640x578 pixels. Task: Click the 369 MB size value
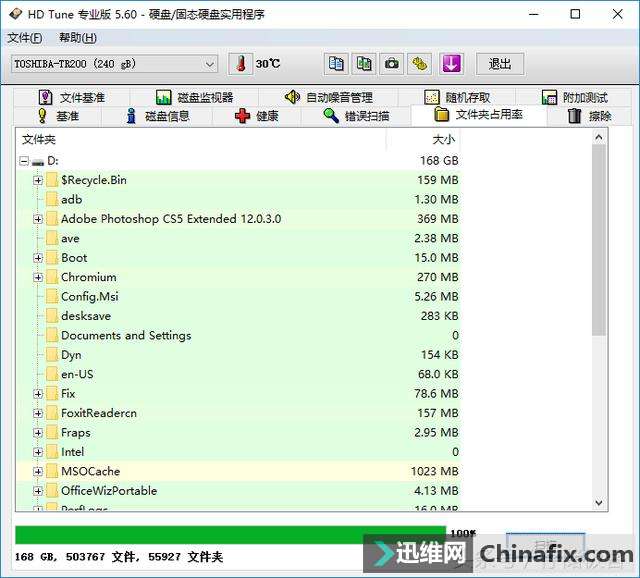pos(438,219)
